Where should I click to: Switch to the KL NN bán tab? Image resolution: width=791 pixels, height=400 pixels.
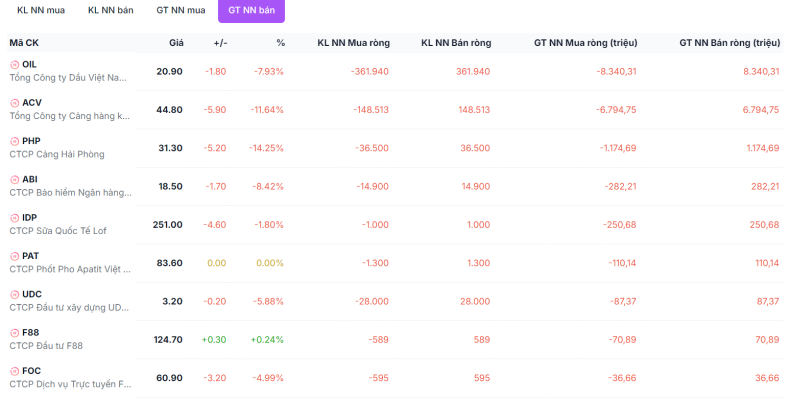(x=110, y=10)
